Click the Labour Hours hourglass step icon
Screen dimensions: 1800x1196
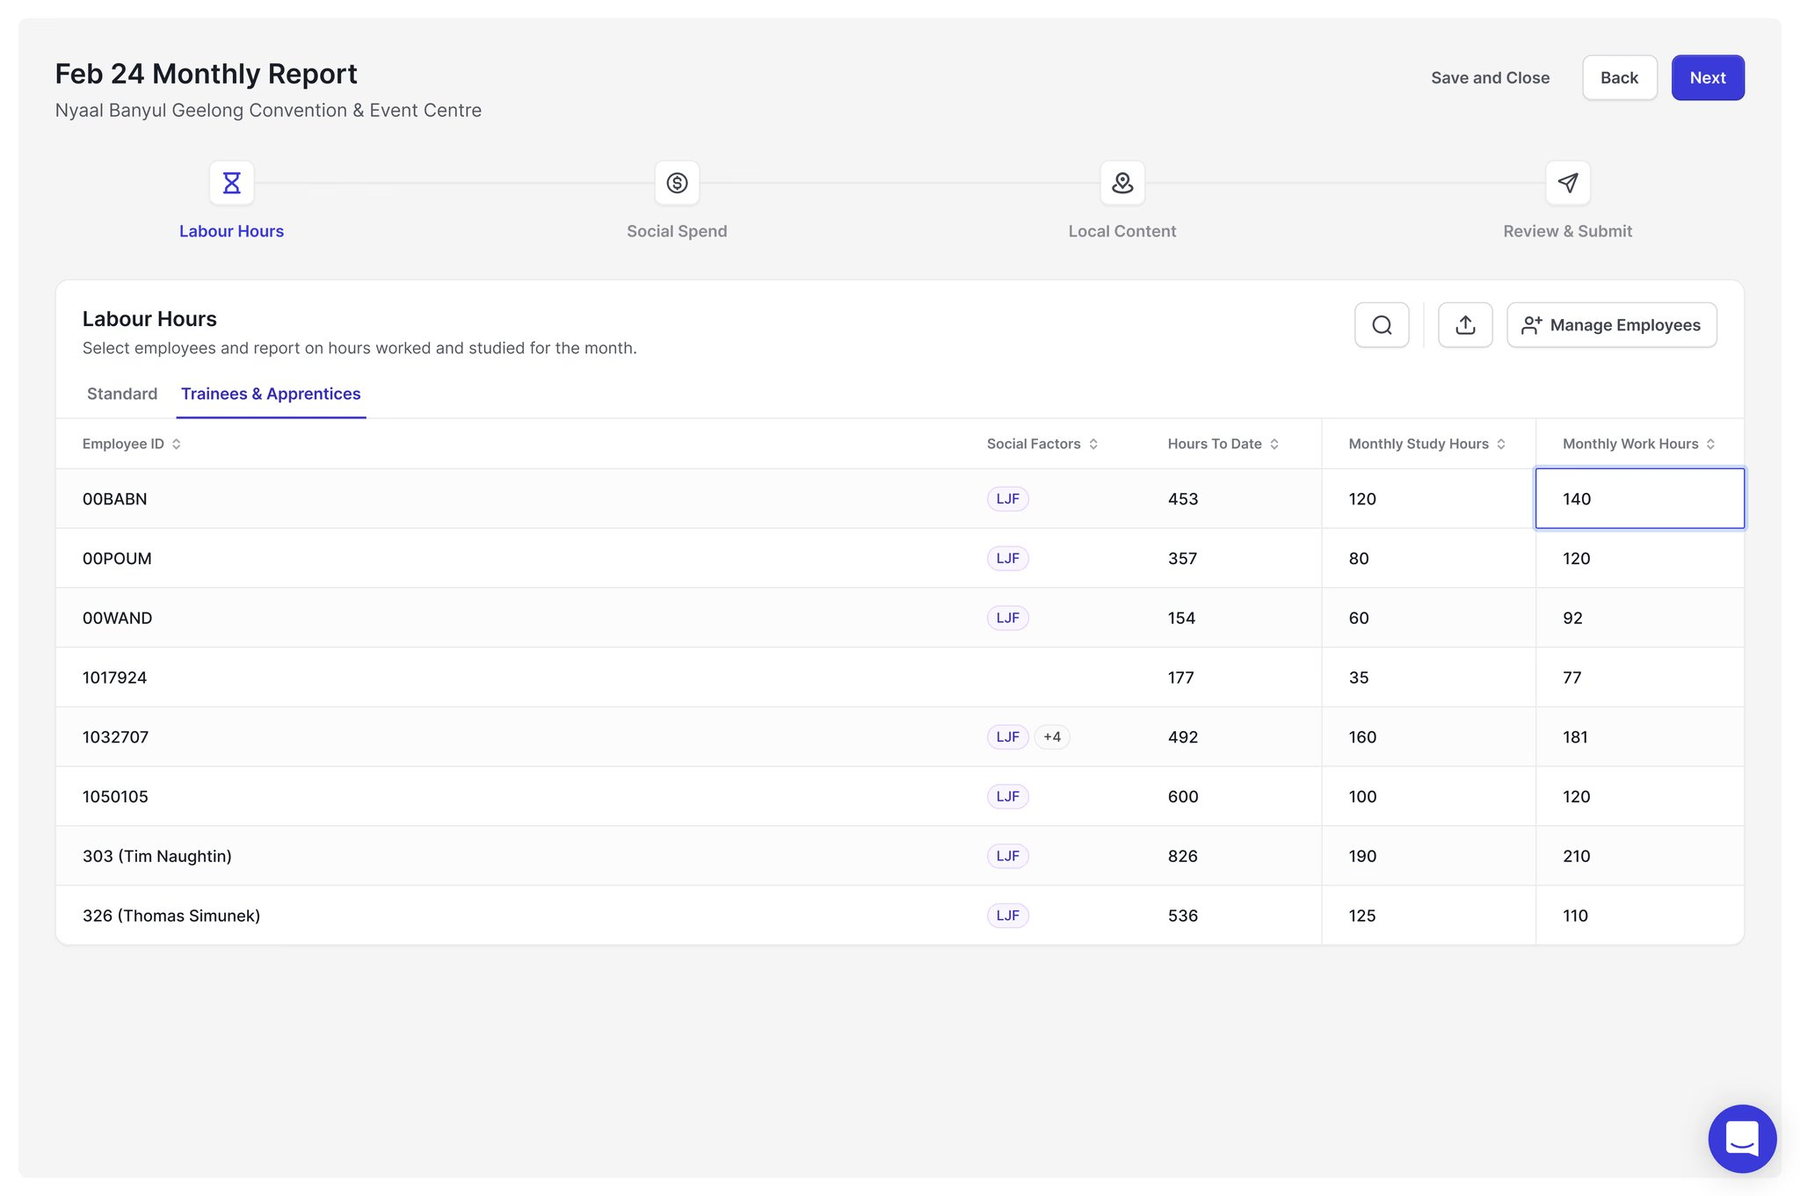pyautogui.click(x=231, y=183)
